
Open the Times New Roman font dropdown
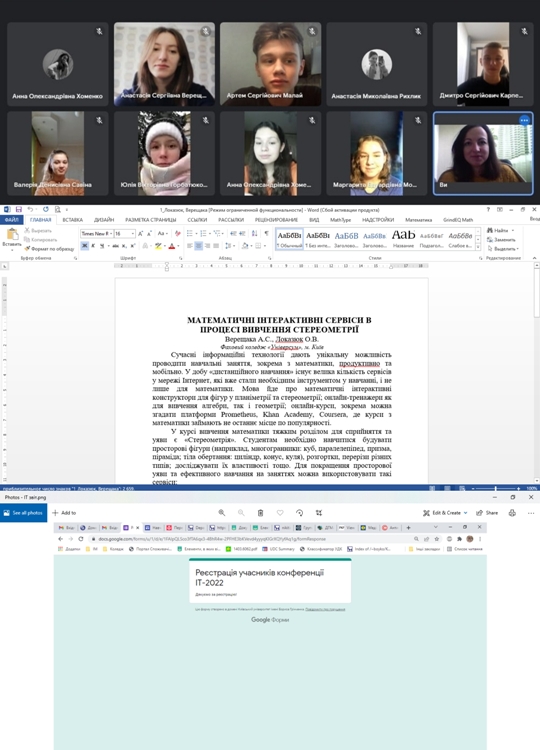(97, 233)
